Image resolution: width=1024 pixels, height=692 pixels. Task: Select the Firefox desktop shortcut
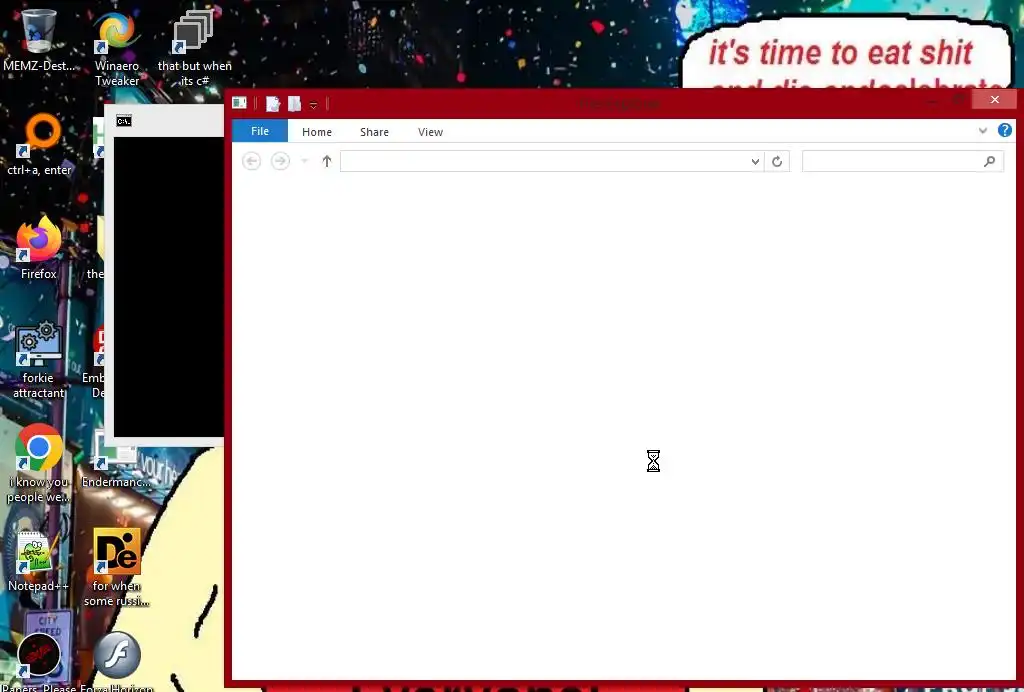pyautogui.click(x=39, y=248)
